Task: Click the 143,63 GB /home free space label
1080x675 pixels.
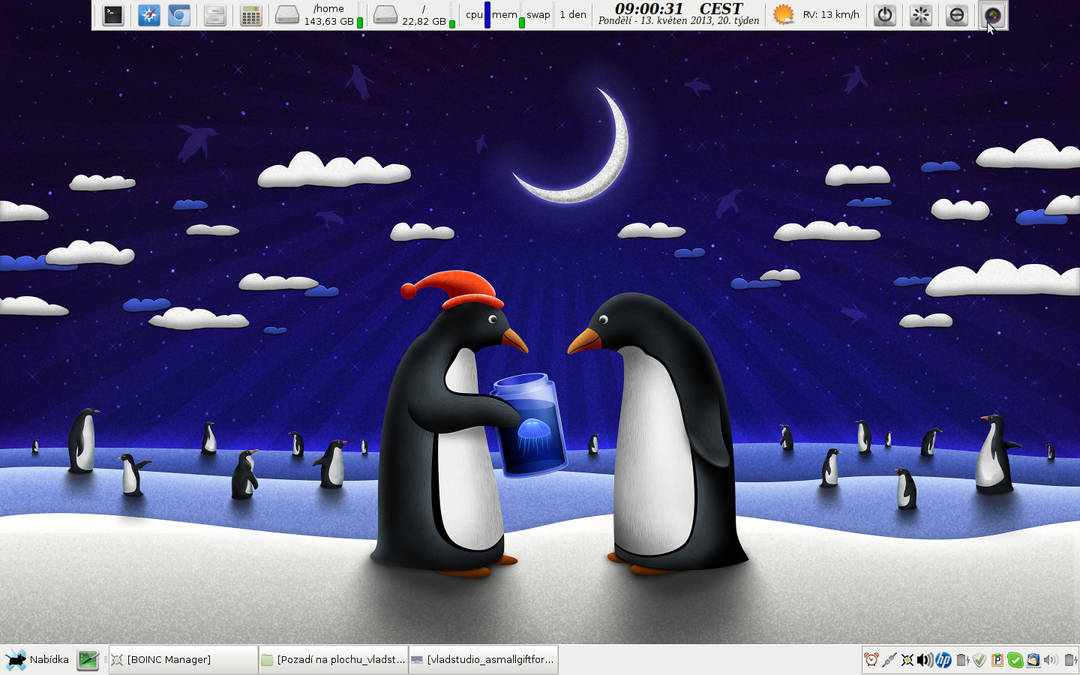Action: pos(329,21)
